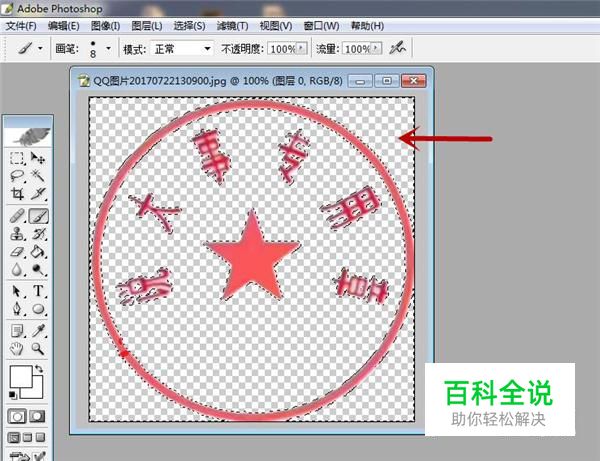This screenshot has height=461, width=600.
Task: Click the brush tool options icon
Action: coord(25,49)
